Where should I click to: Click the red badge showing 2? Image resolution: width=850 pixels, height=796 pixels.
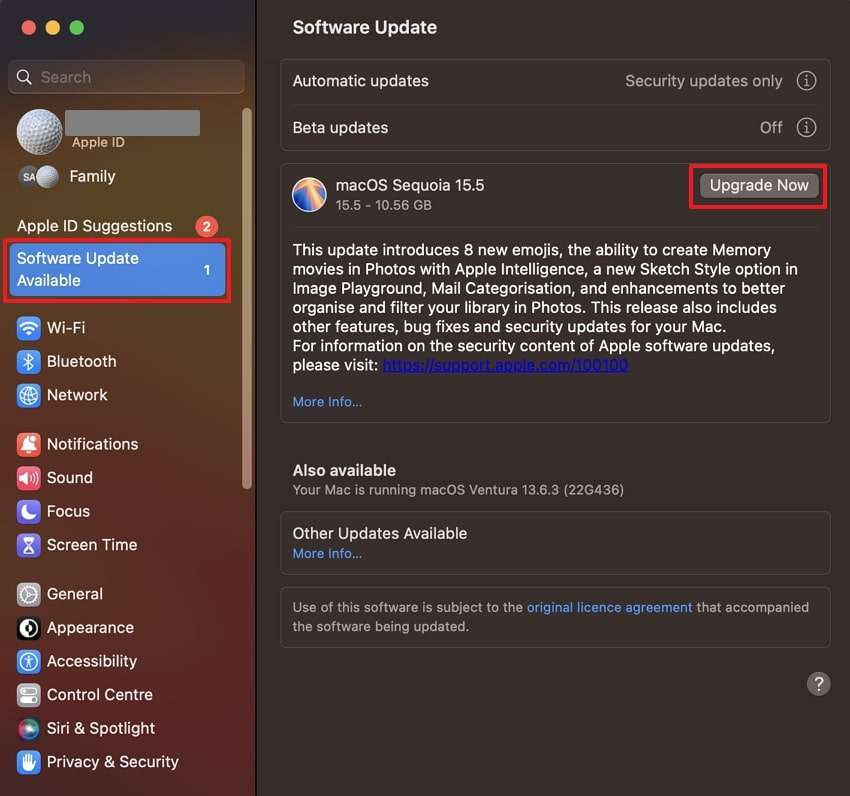pyautogui.click(x=207, y=226)
